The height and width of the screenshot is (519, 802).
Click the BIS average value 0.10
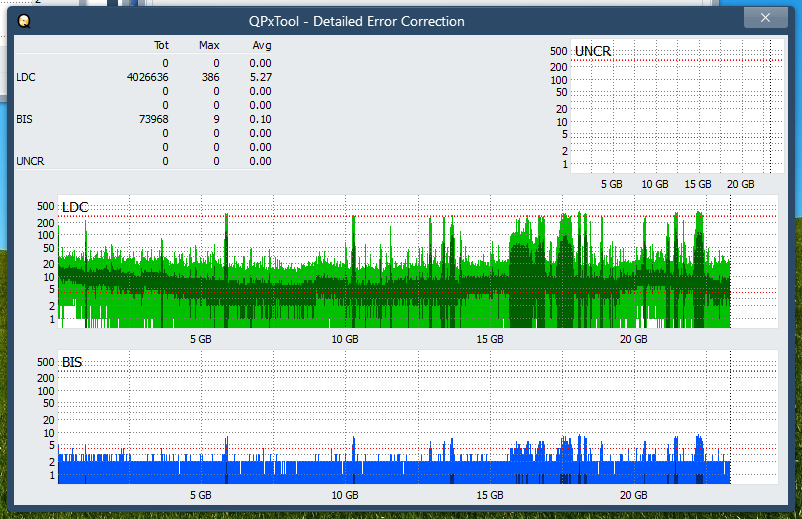click(x=260, y=119)
